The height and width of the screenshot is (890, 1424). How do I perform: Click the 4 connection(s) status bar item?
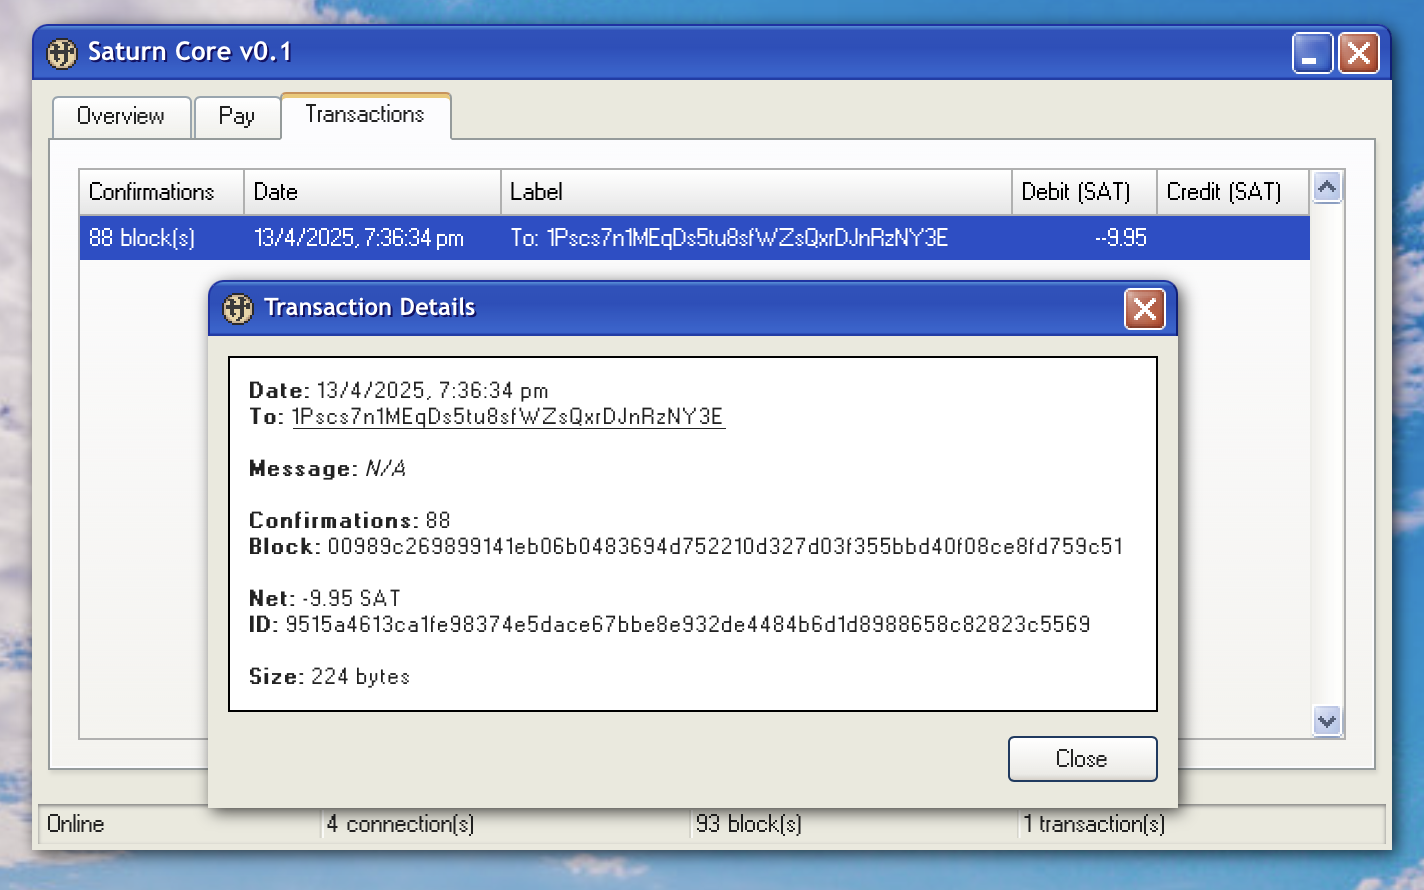[400, 824]
